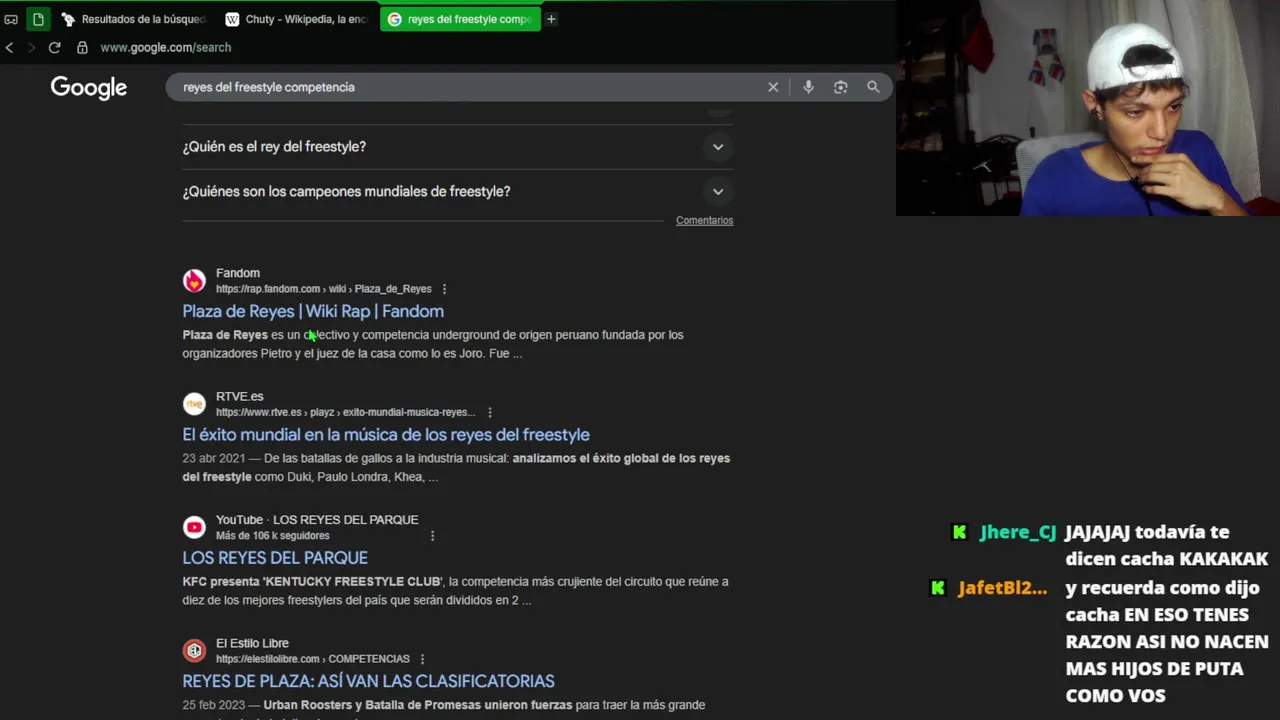Open the Comentarios feedback link
This screenshot has width=1280, height=720.
[x=704, y=220]
